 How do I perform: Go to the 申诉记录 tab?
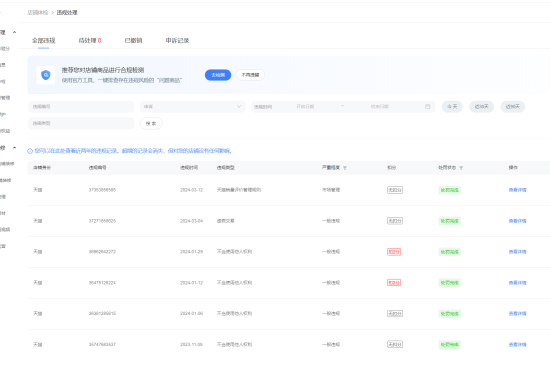[177, 40]
